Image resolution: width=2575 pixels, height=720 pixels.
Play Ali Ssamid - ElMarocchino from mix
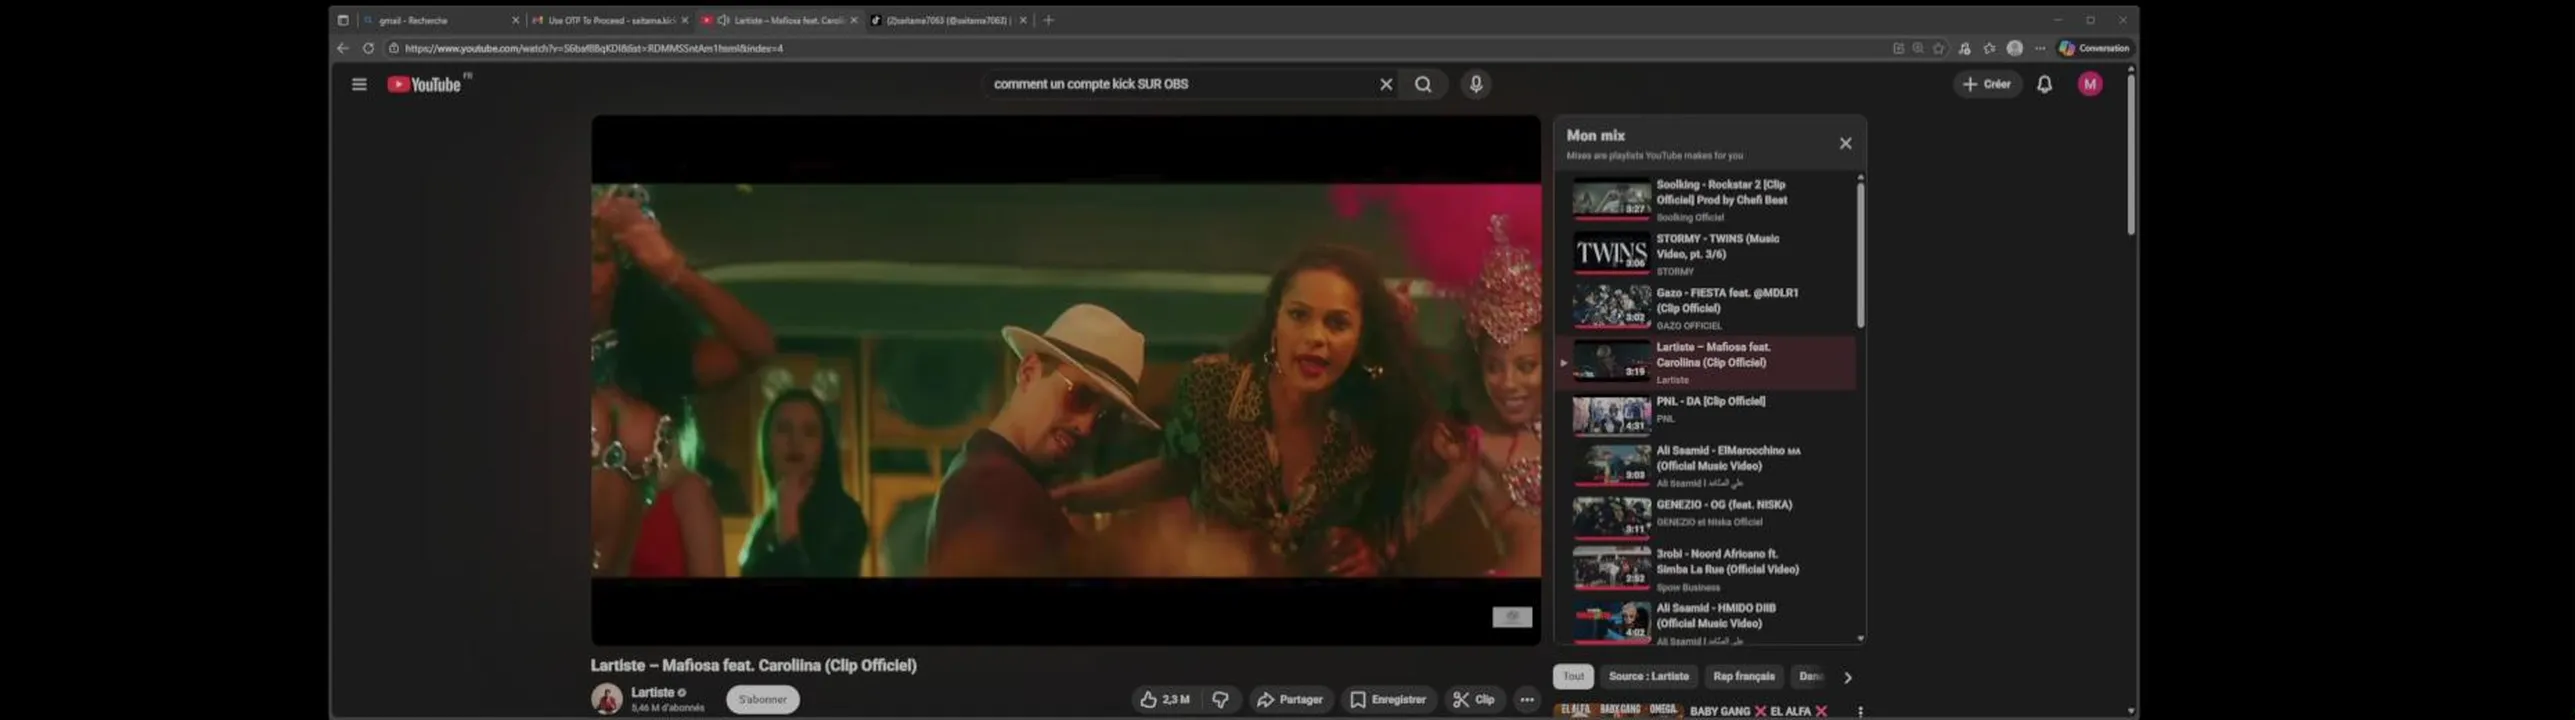click(x=1706, y=466)
